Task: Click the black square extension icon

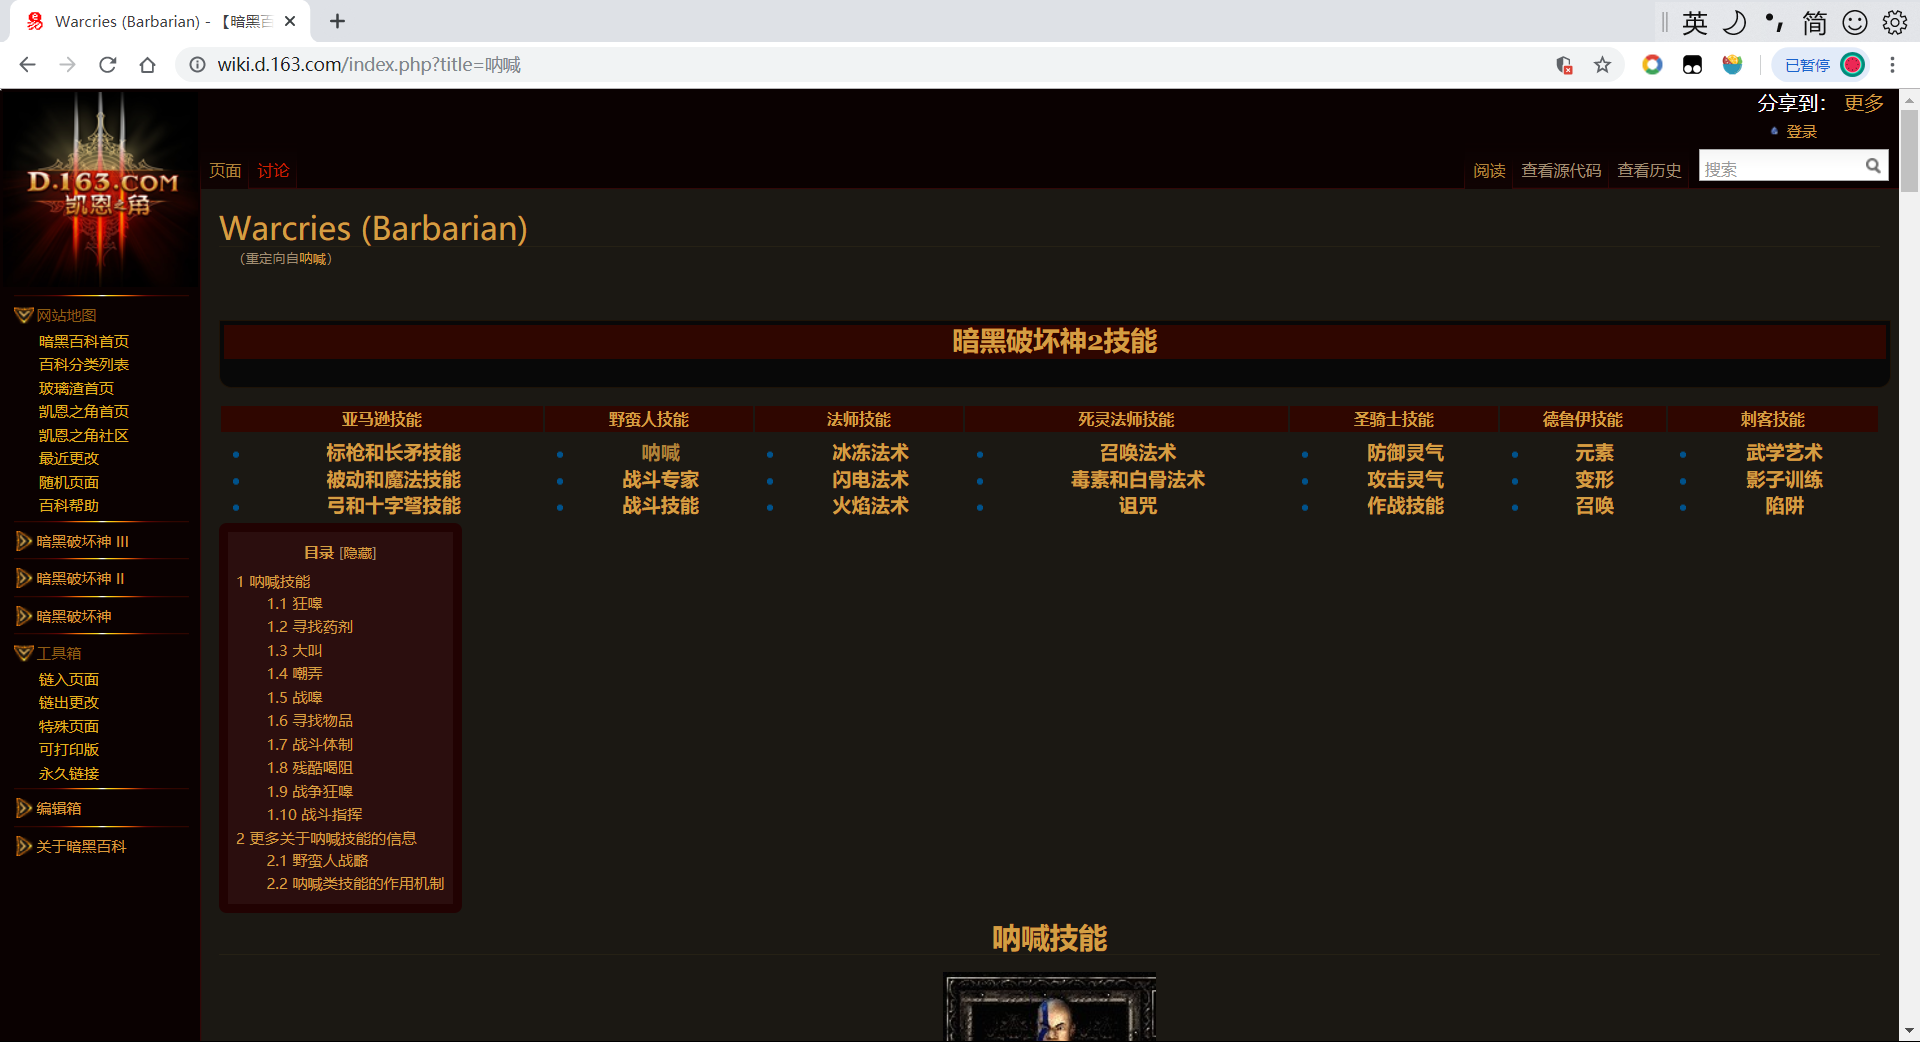Action: coord(1692,65)
